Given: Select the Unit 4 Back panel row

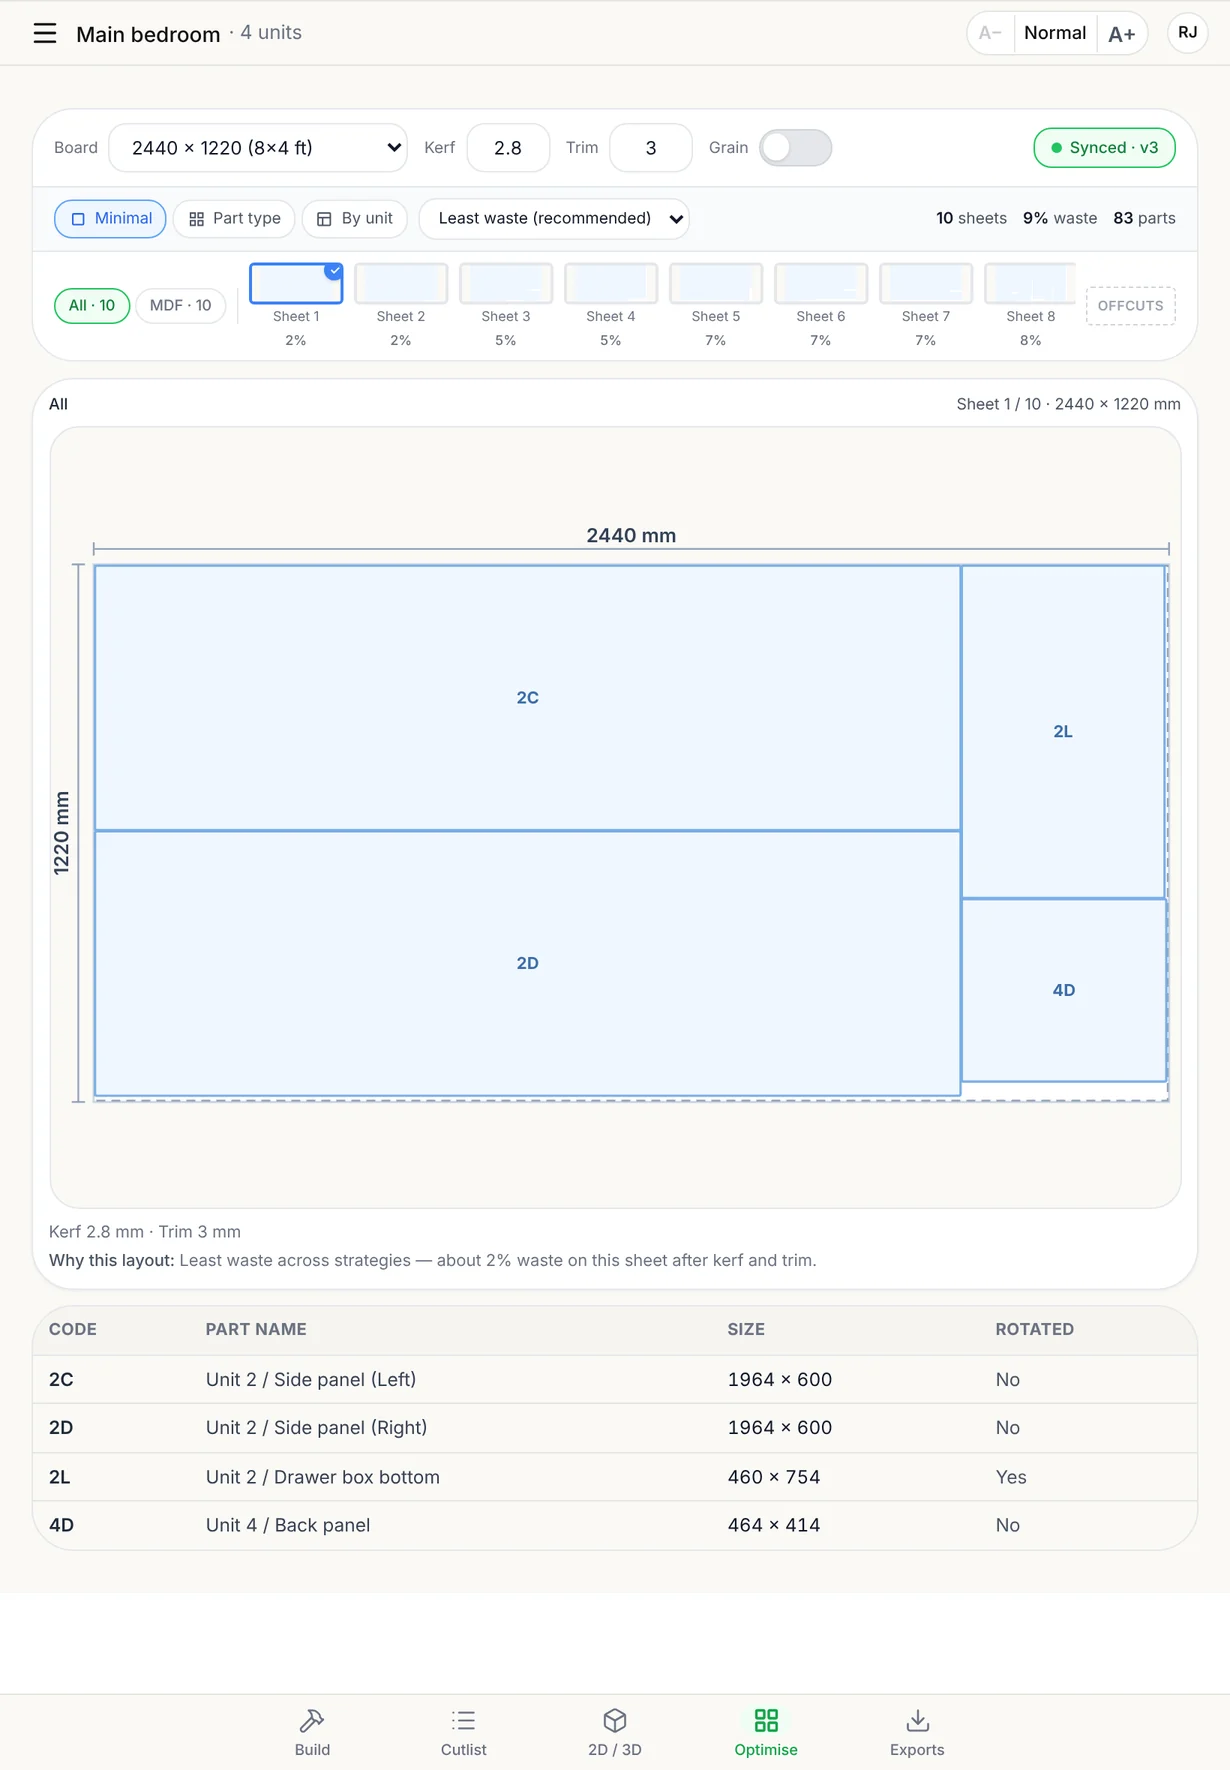Looking at the screenshot, I should 615,1525.
